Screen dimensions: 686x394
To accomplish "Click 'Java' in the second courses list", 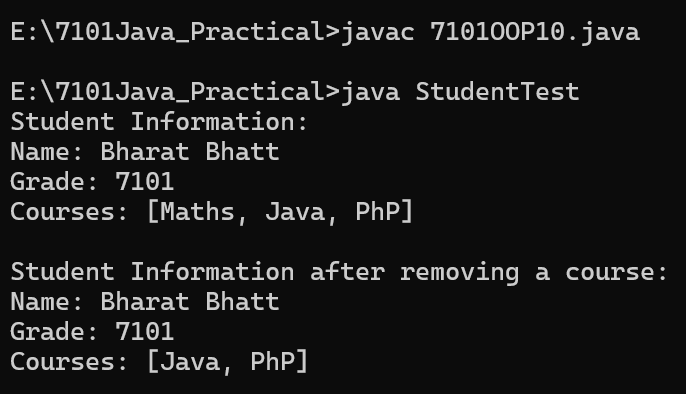I will (x=190, y=362).
